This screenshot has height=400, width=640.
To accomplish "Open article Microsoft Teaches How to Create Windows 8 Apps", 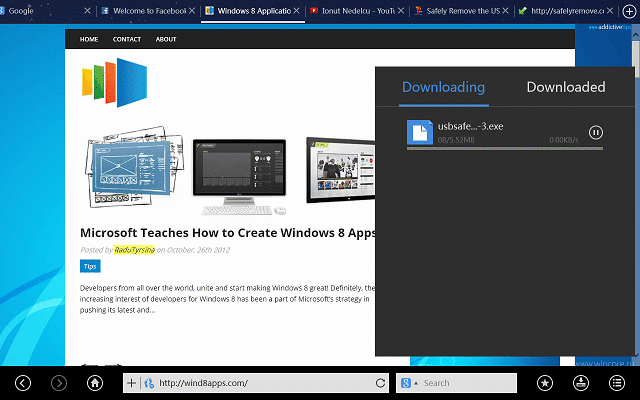I will coord(228,233).
